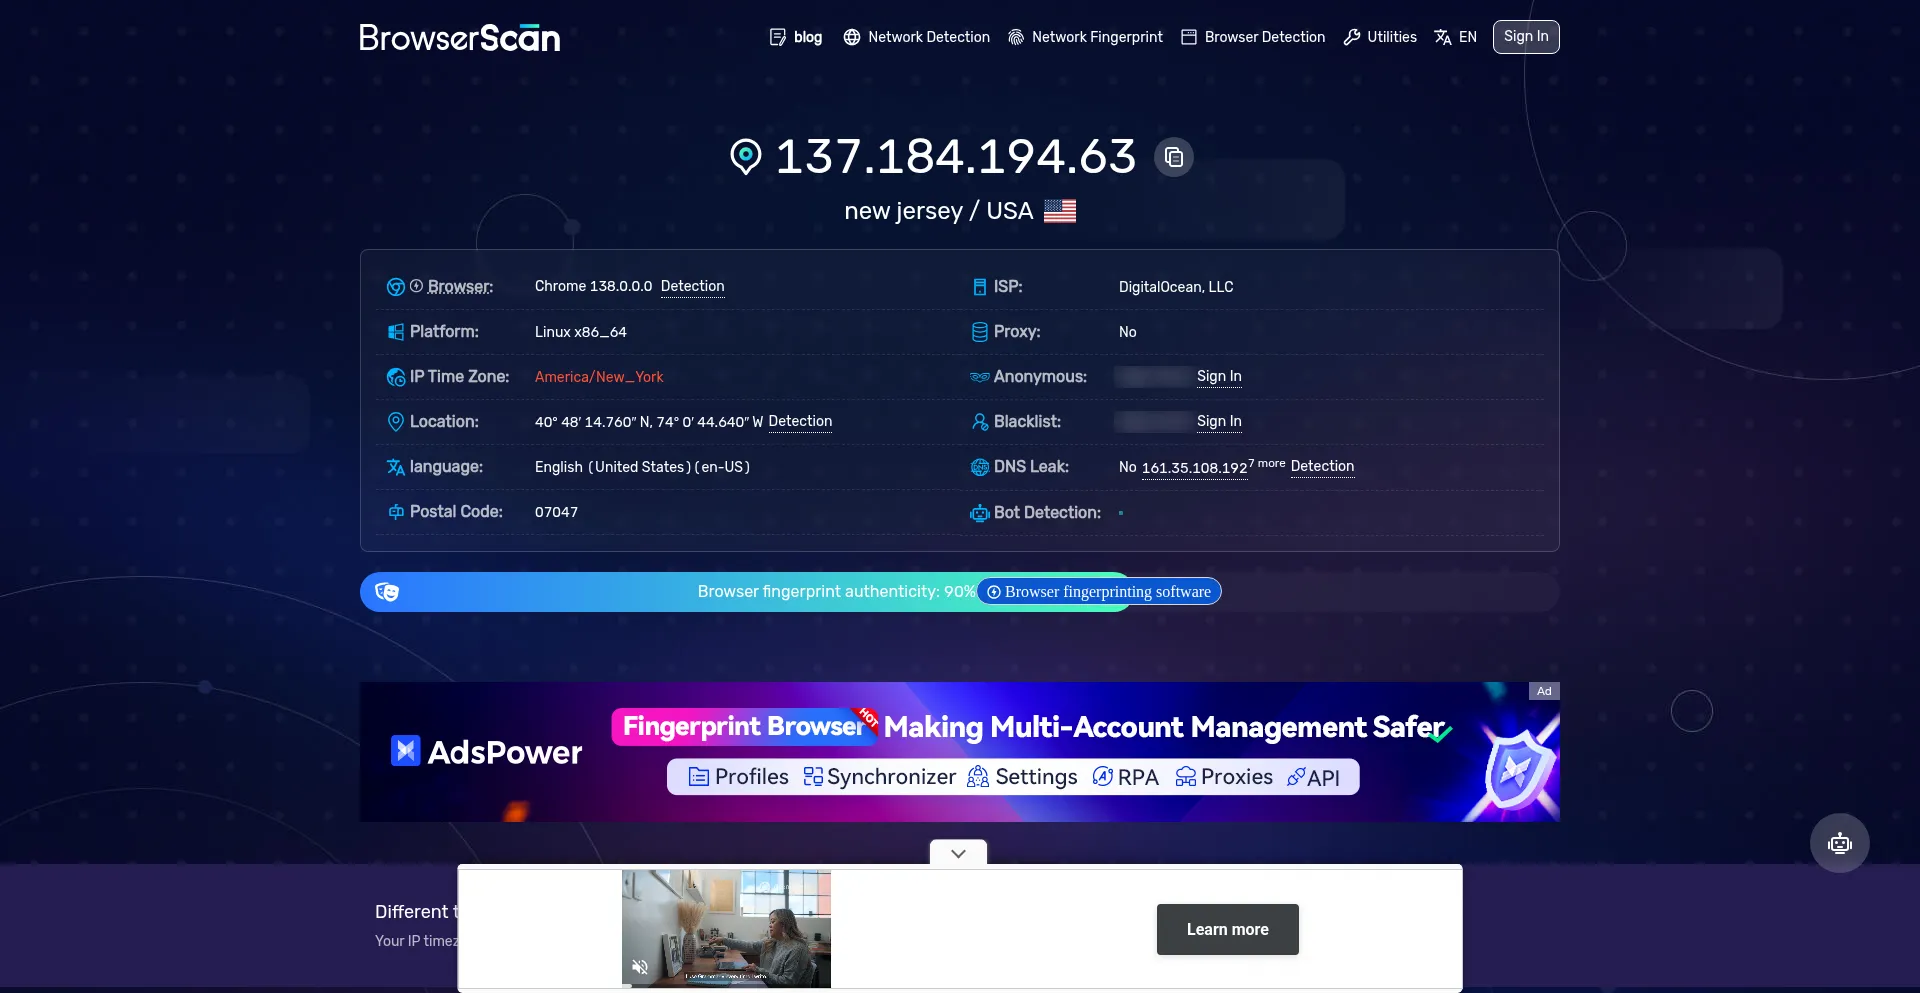
Task: Click the IP Time Zone globe icon
Action: [x=396, y=377]
